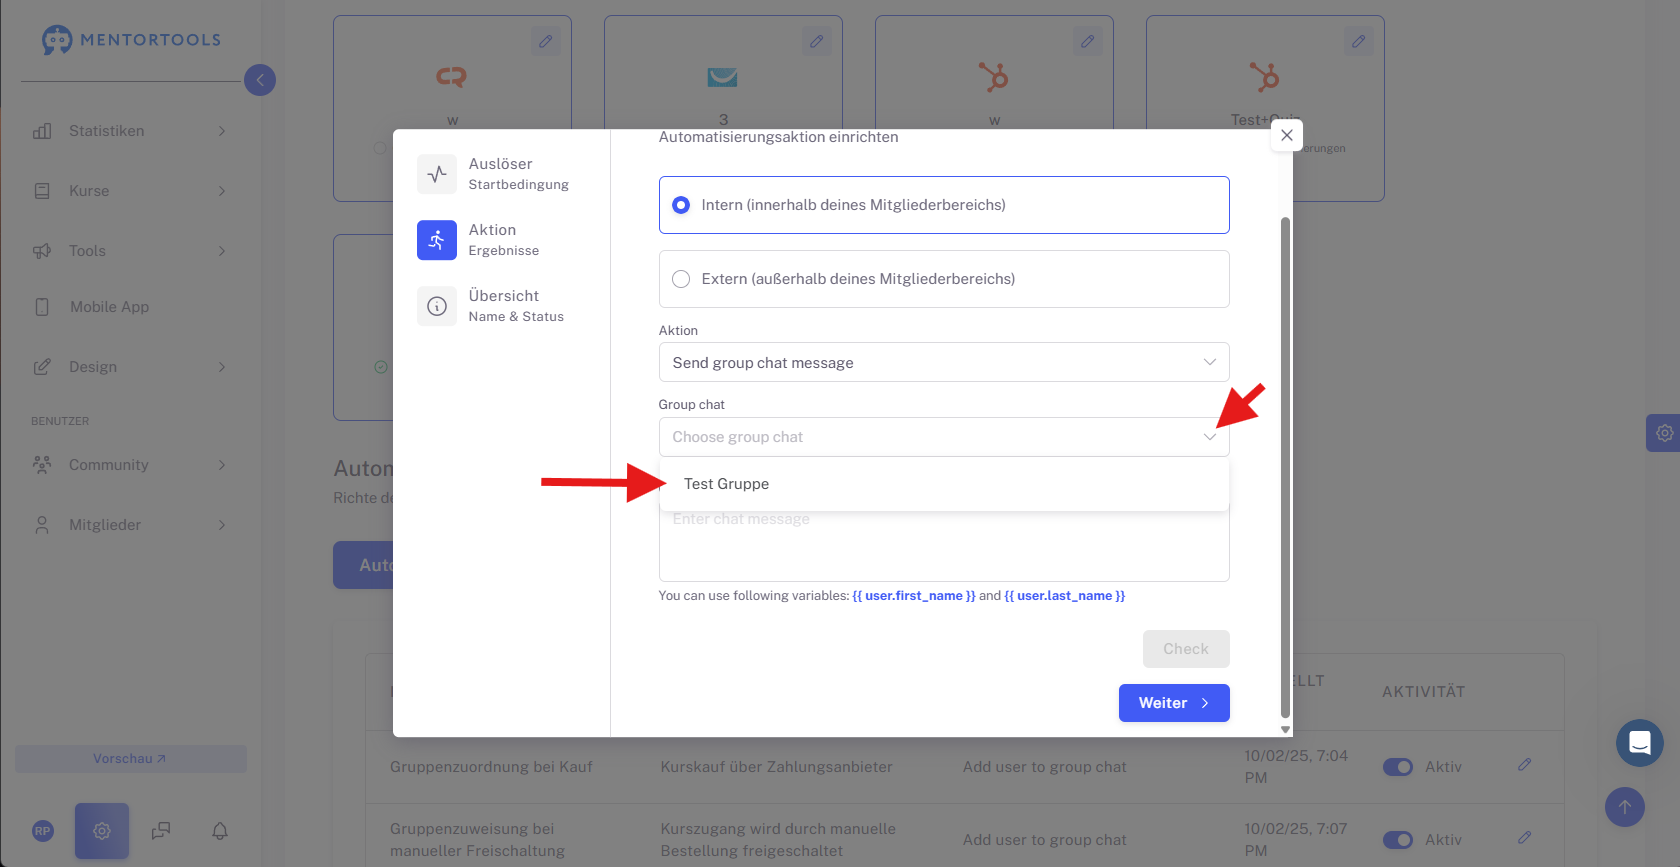
Task: Expand the Tools submenu chevron
Action: [222, 251]
